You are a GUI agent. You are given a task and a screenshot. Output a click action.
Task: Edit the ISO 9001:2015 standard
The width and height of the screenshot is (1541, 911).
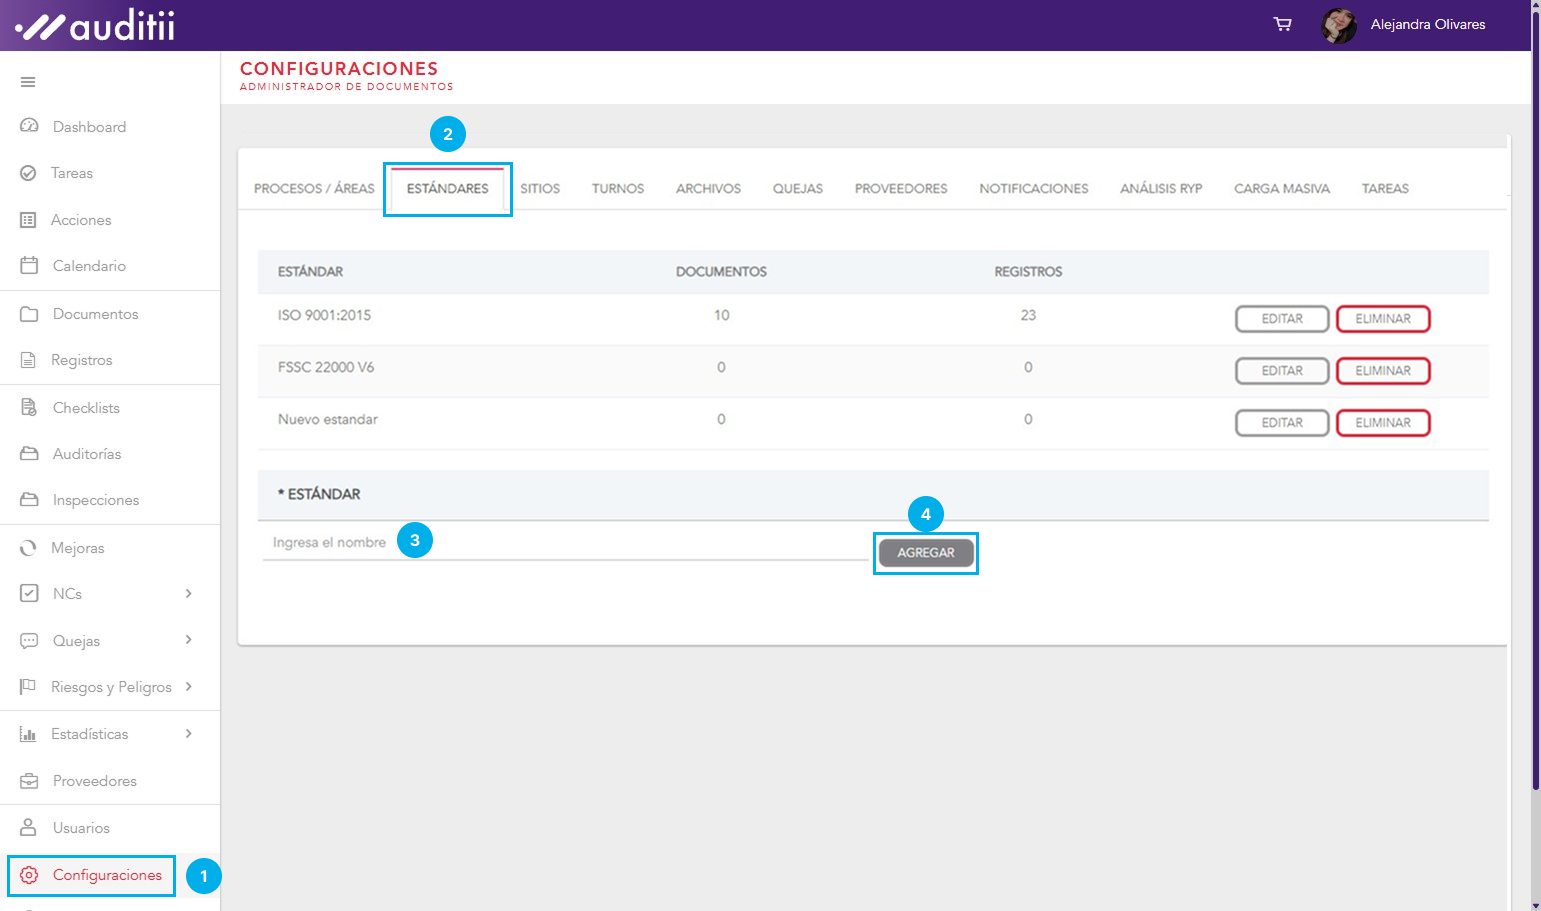pyautogui.click(x=1281, y=319)
